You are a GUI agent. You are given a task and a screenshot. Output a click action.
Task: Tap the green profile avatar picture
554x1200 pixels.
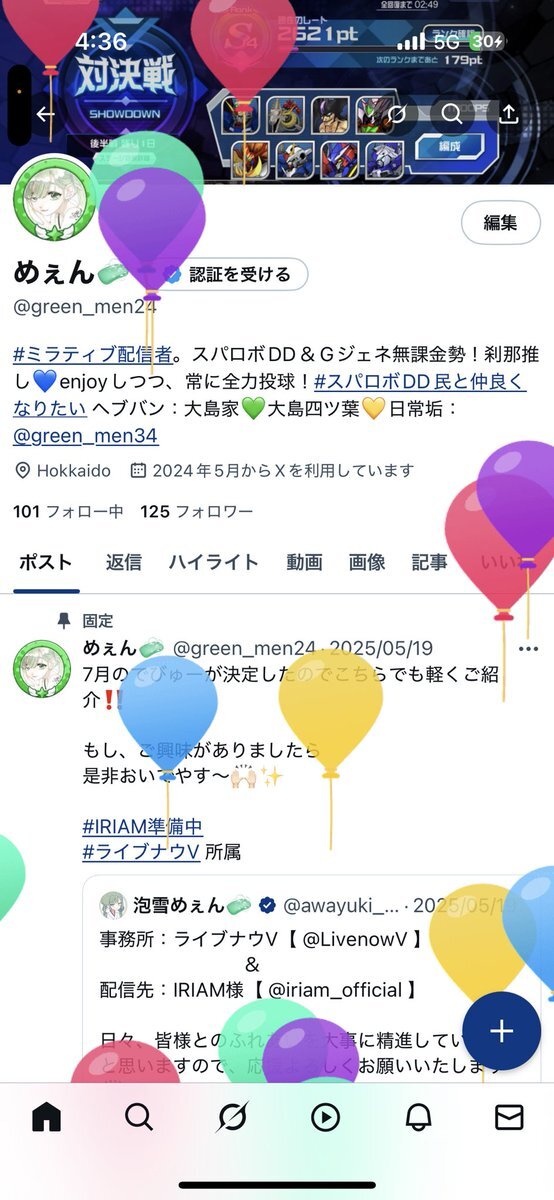coord(55,198)
